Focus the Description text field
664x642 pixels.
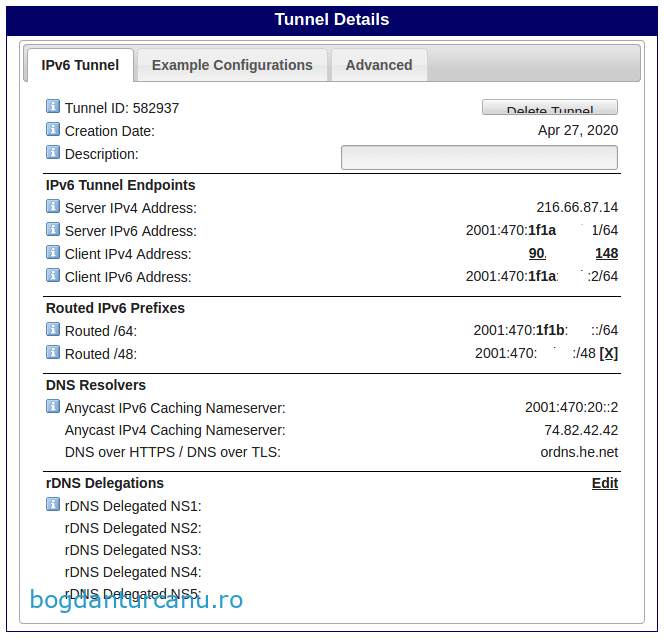click(479, 157)
